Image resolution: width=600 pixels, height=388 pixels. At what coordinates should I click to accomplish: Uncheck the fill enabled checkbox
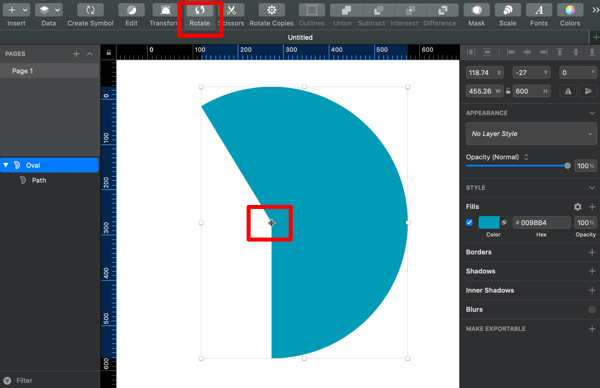pyautogui.click(x=470, y=223)
